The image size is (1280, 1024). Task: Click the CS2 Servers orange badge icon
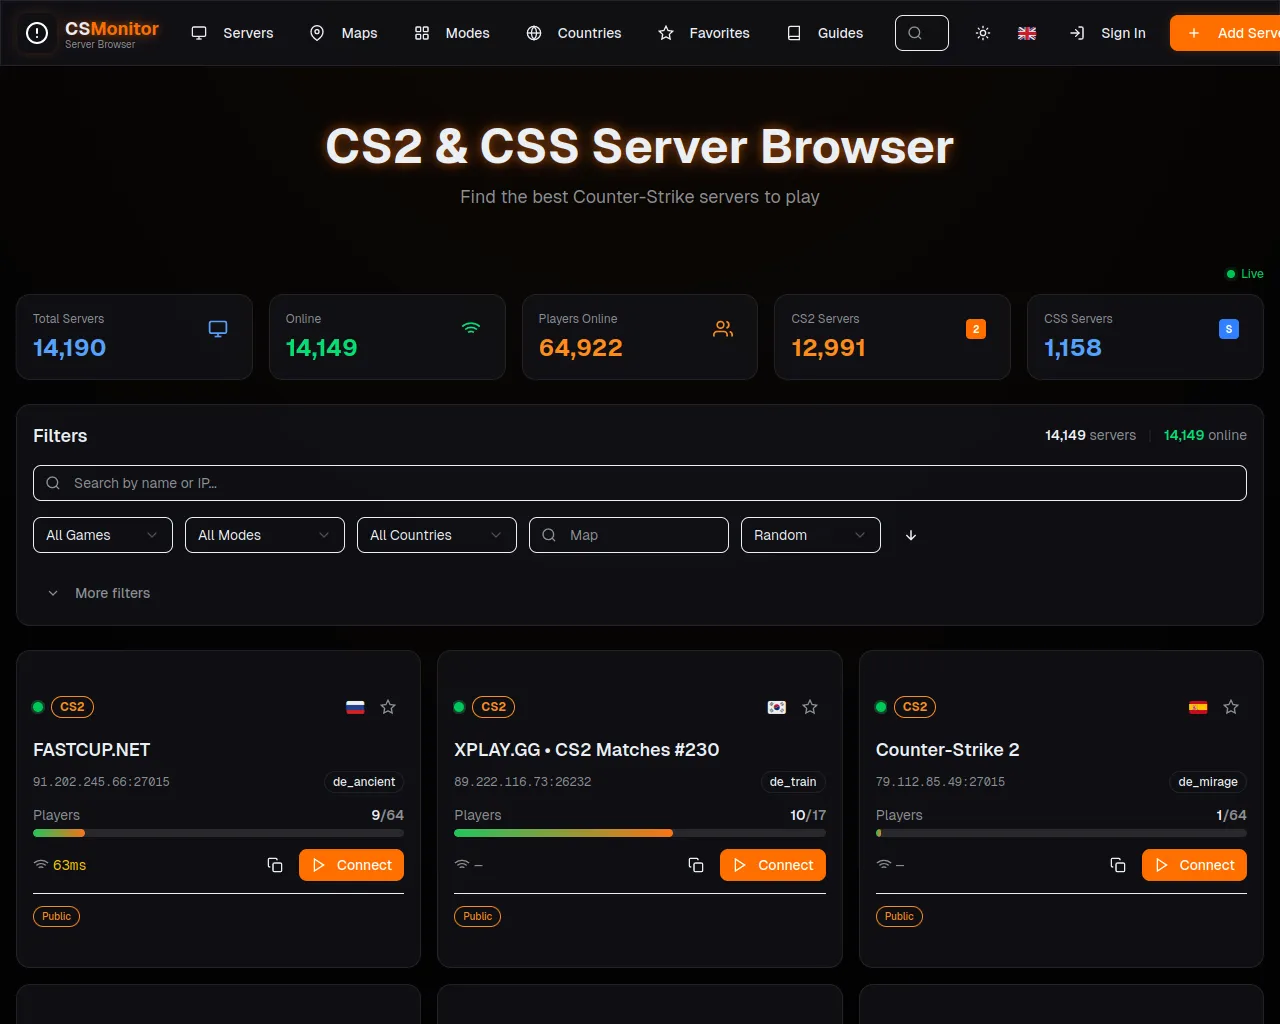(x=976, y=329)
